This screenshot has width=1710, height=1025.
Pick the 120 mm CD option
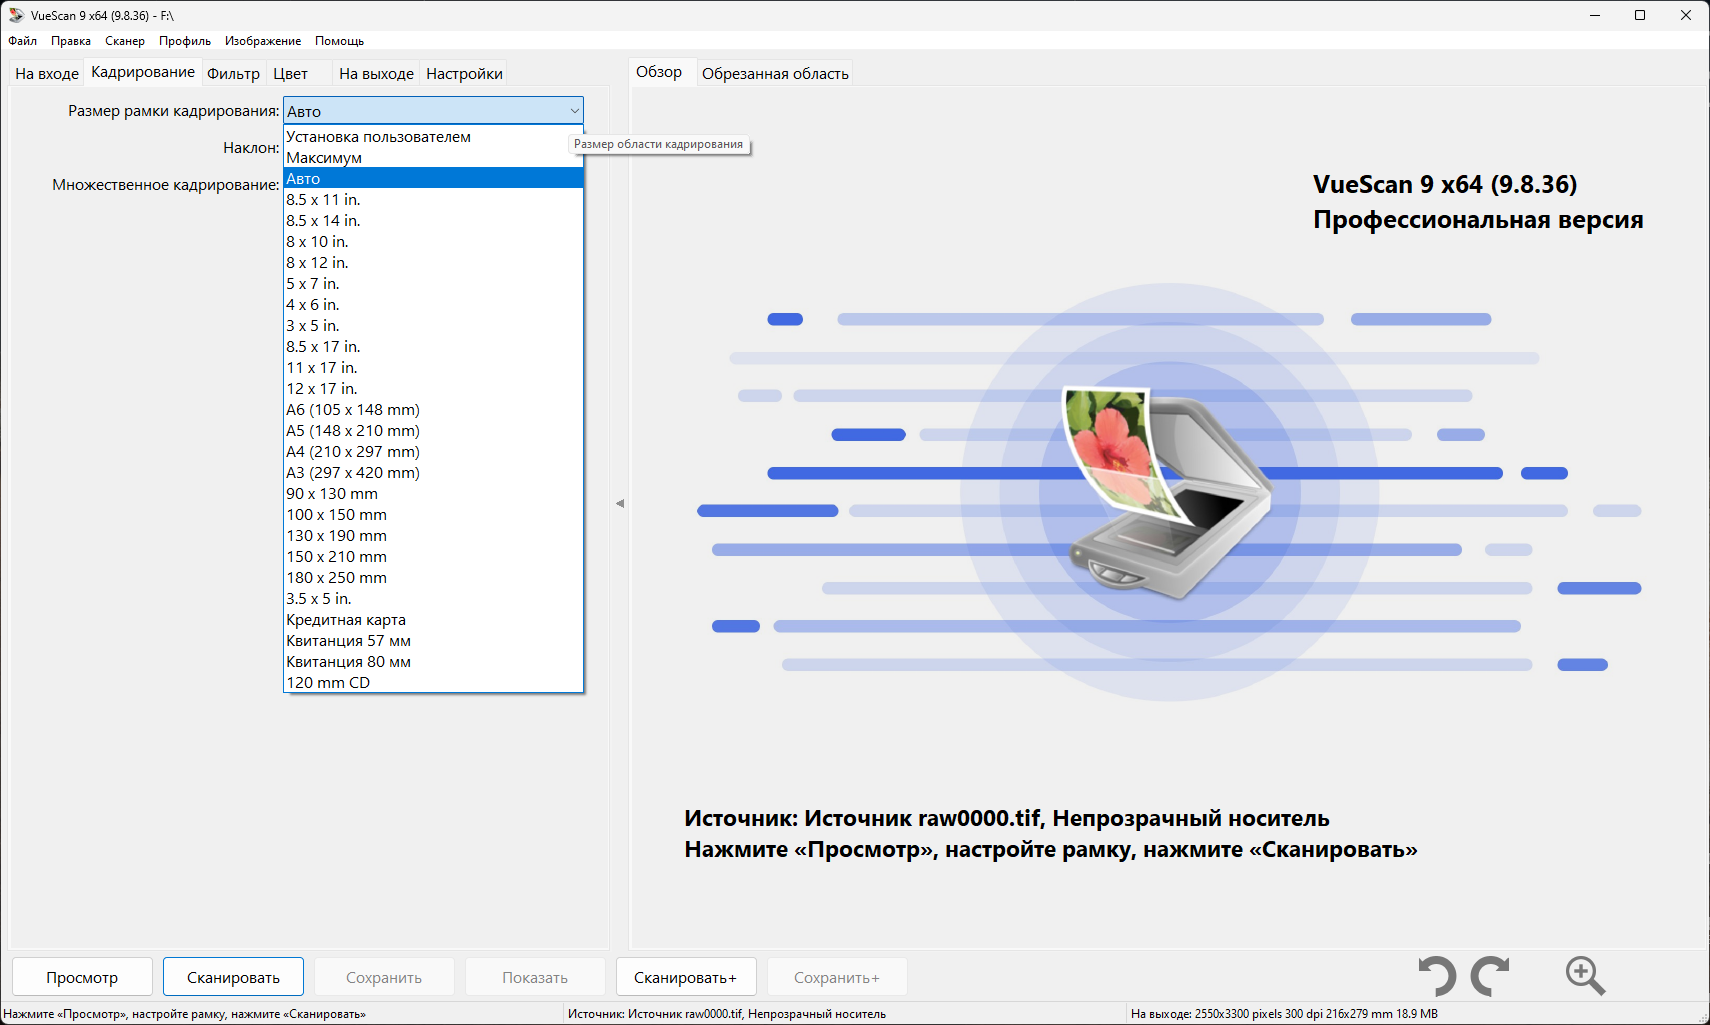[433, 682]
